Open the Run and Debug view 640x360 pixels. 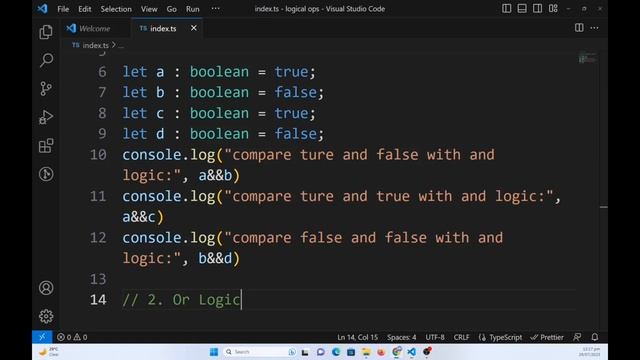tap(46, 117)
